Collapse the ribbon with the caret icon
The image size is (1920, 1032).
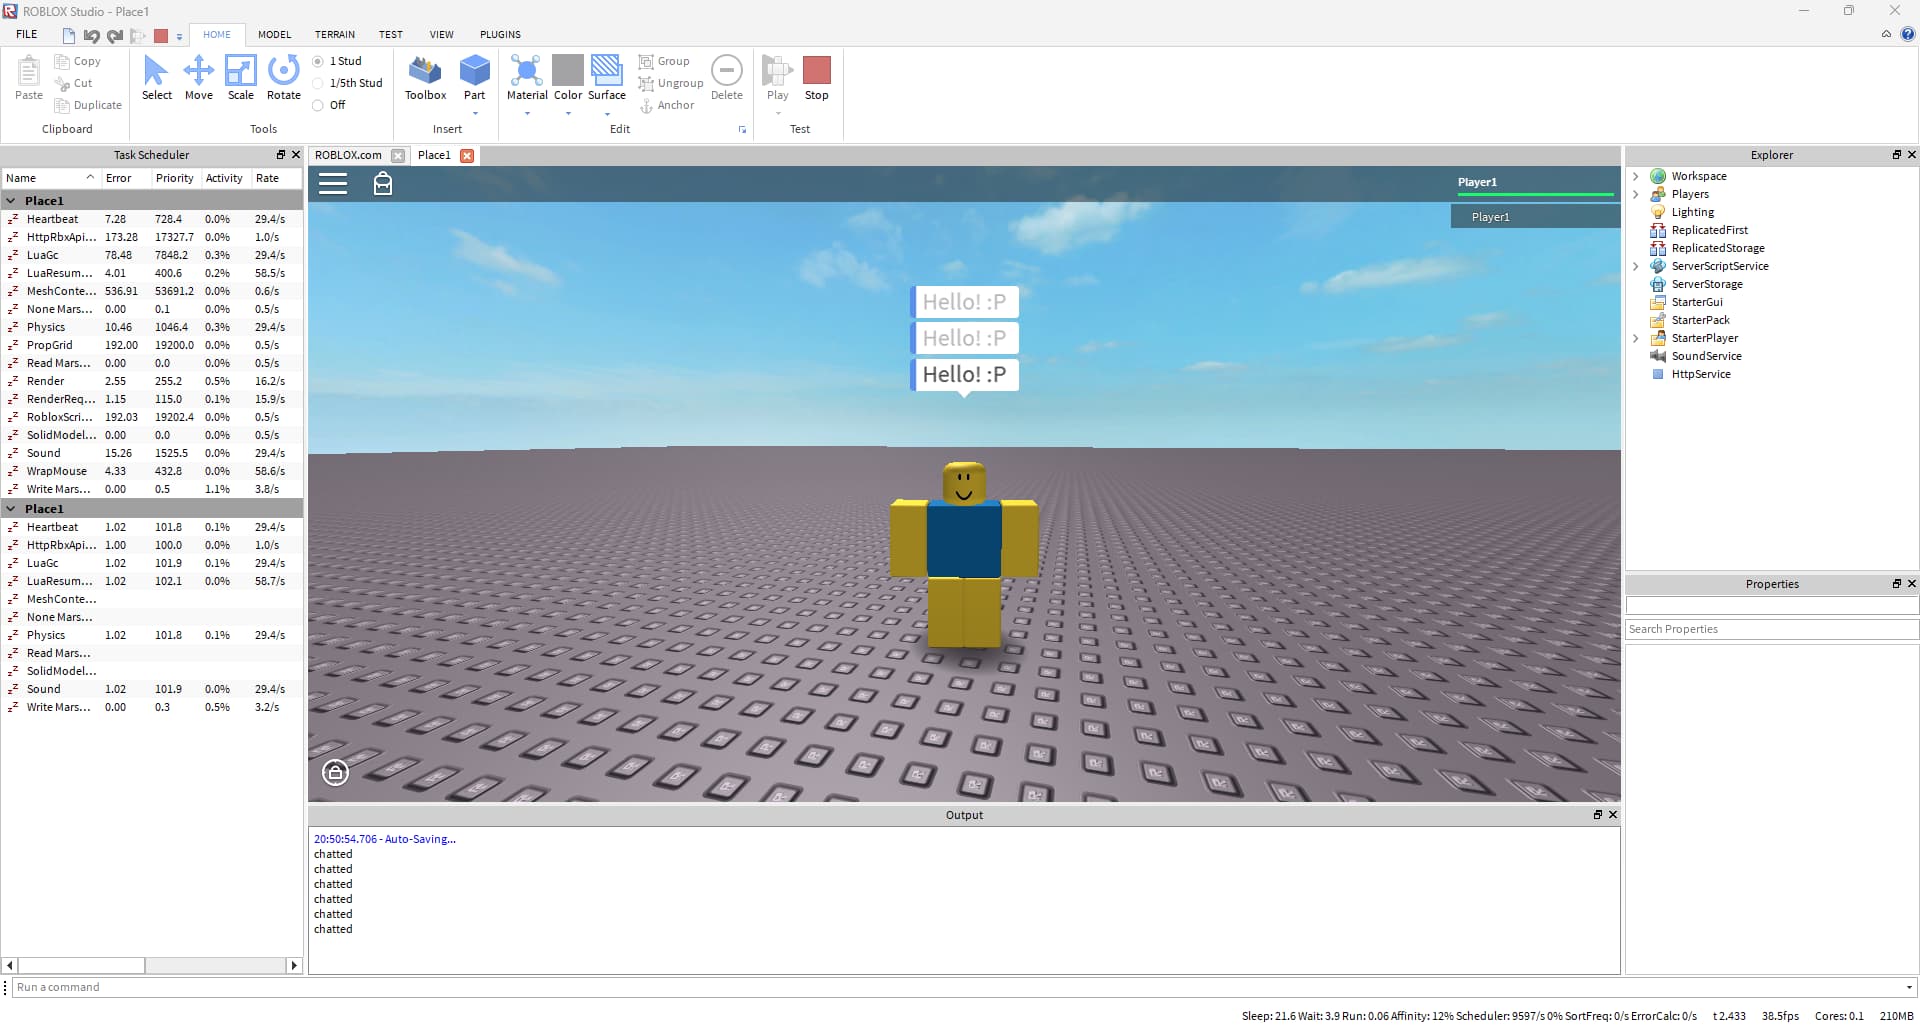(x=1886, y=34)
